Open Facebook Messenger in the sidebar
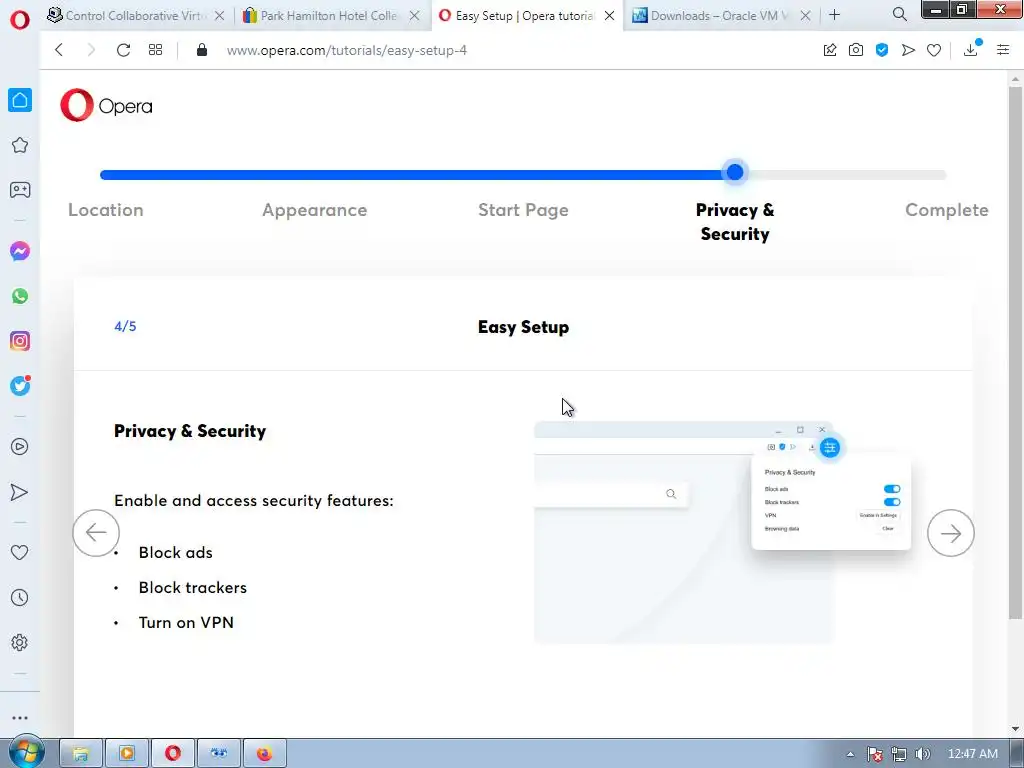The width and height of the screenshot is (1024, 768). (20, 251)
